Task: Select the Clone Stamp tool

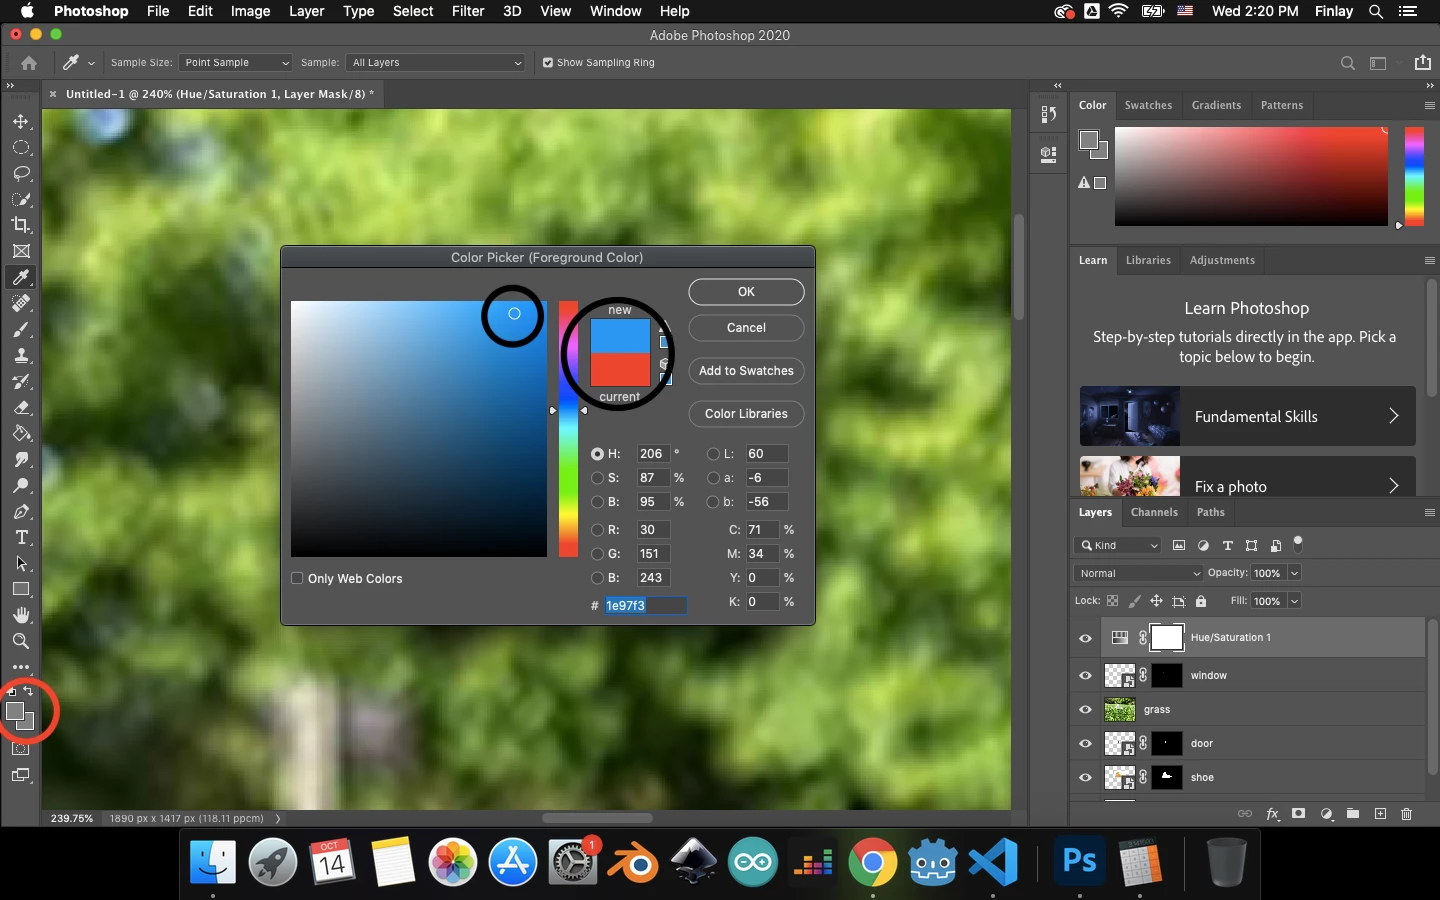Action: click(21, 355)
